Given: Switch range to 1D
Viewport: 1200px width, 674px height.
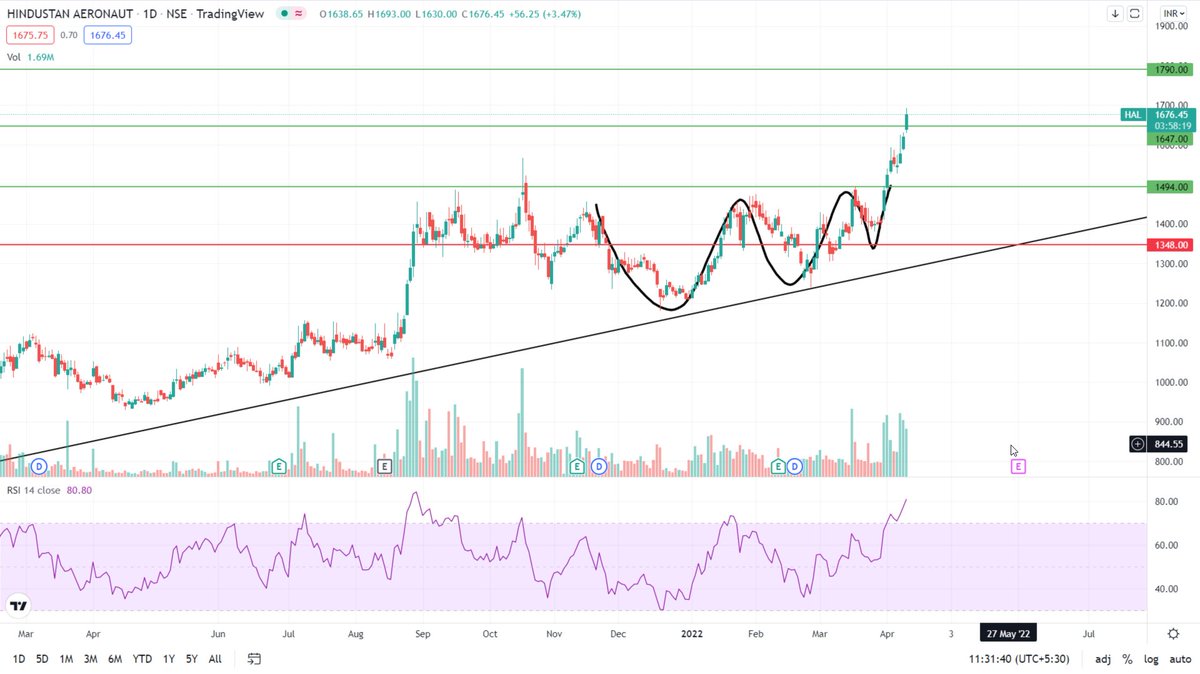Looking at the screenshot, I should pyautogui.click(x=19, y=659).
